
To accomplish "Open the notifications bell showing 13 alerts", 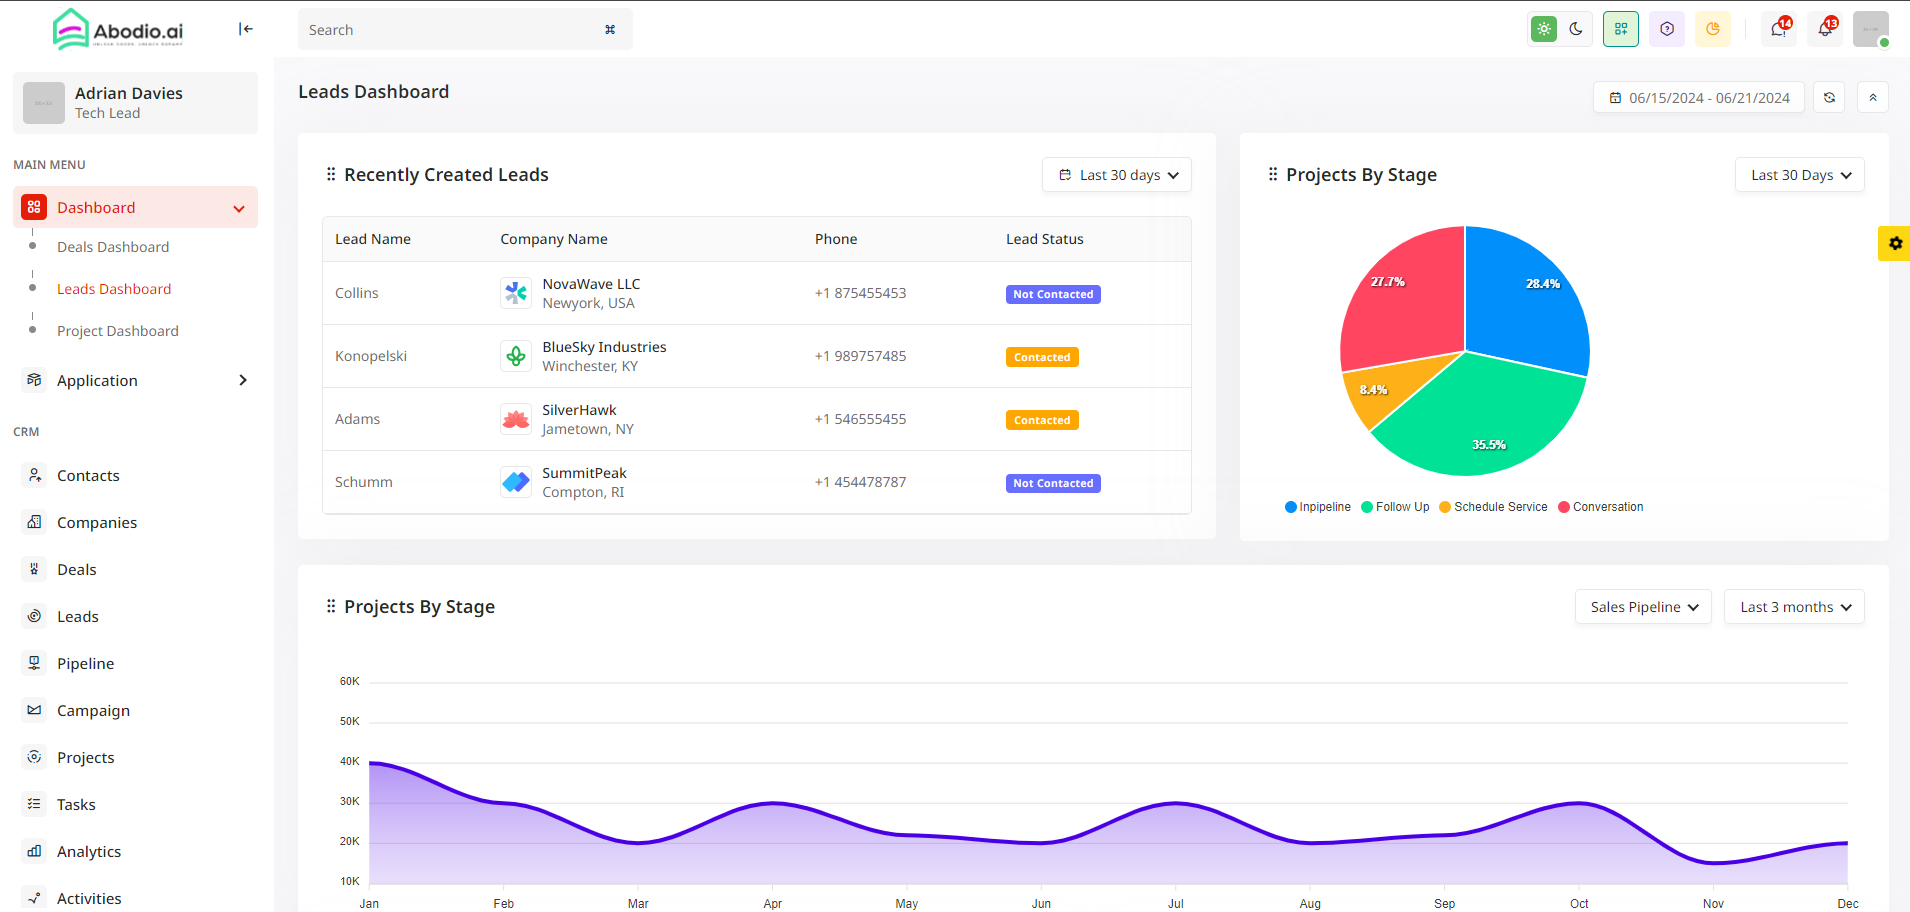I will point(1824,29).
